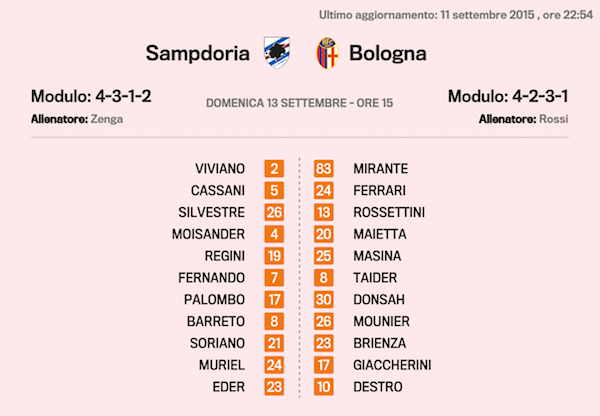Select Viviano's number 2 jersey badge

tap(275, 168)
